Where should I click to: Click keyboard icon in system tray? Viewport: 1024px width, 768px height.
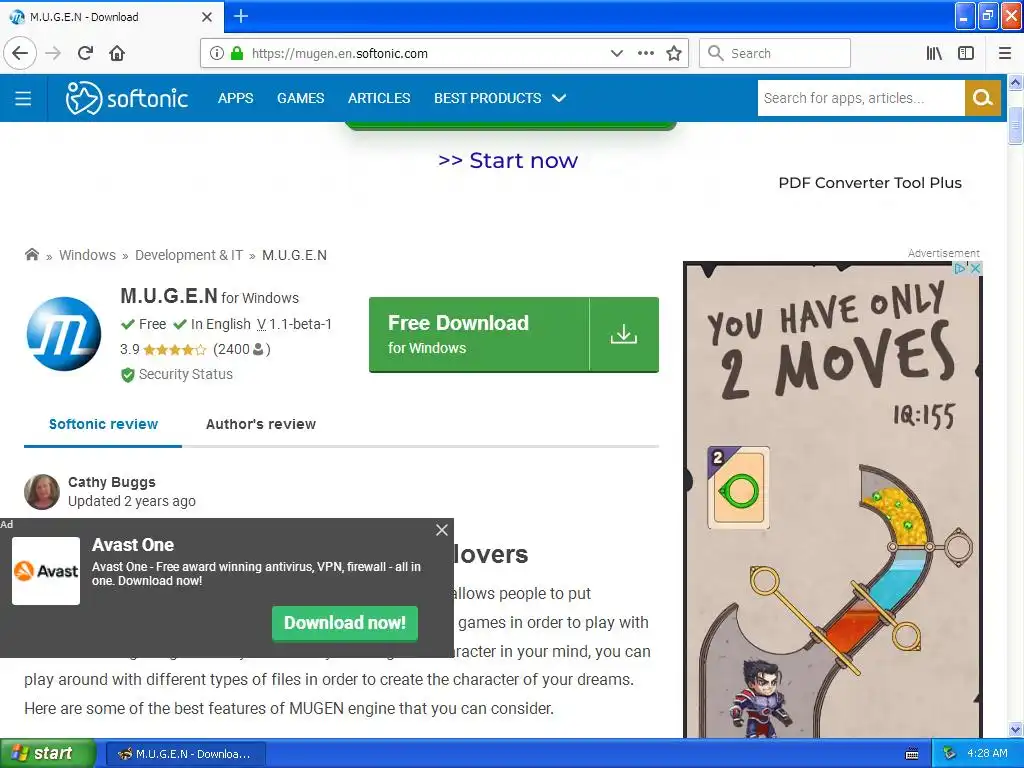point(912,754)
